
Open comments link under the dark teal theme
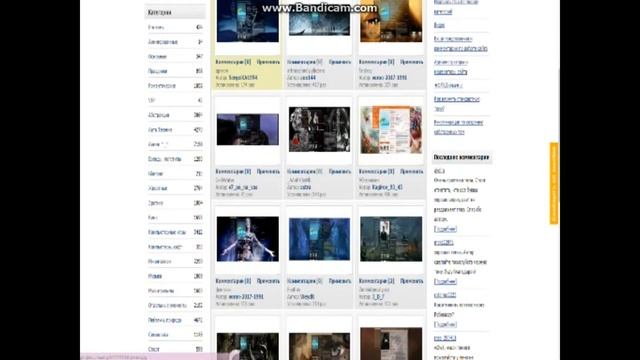point(377,281)
